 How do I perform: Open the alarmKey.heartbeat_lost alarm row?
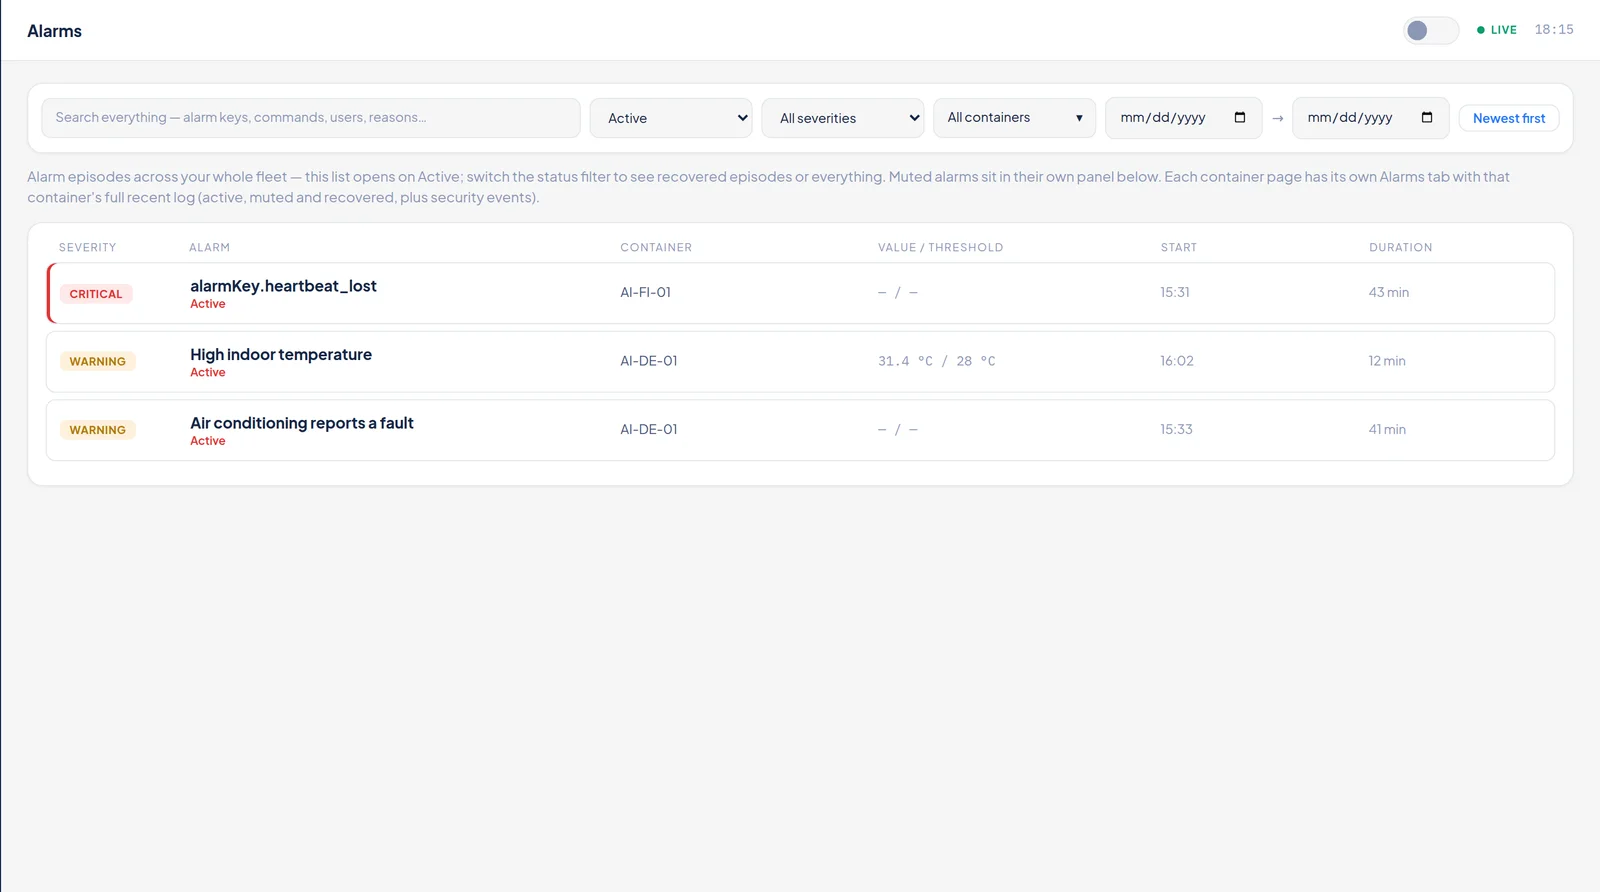[x=800, y=293]
